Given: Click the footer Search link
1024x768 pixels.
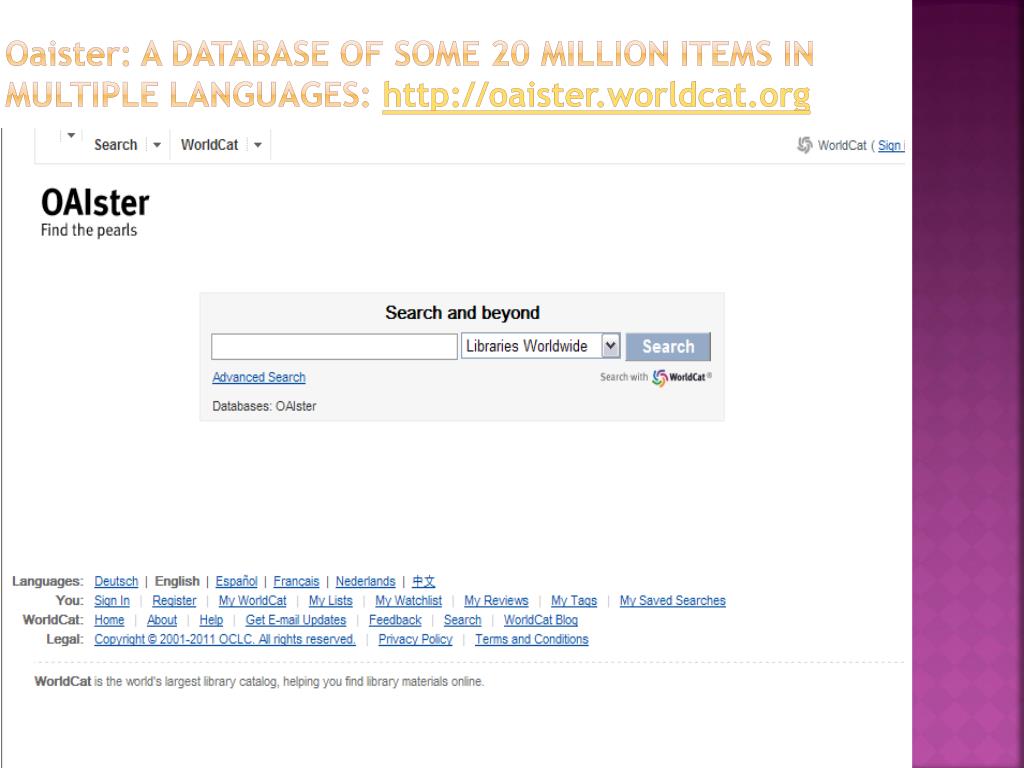Looking at the screenshot, I should [462, 620].
